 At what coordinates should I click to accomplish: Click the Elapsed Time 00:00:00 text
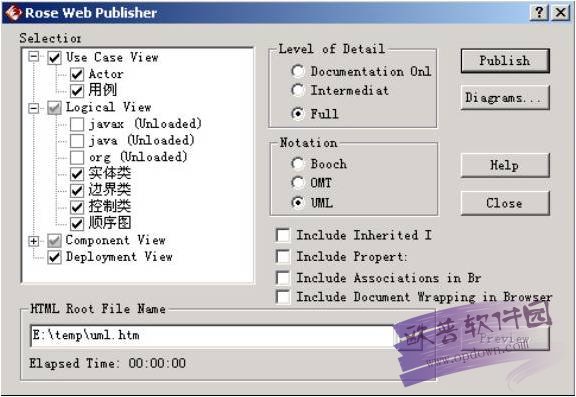point(108,364)
